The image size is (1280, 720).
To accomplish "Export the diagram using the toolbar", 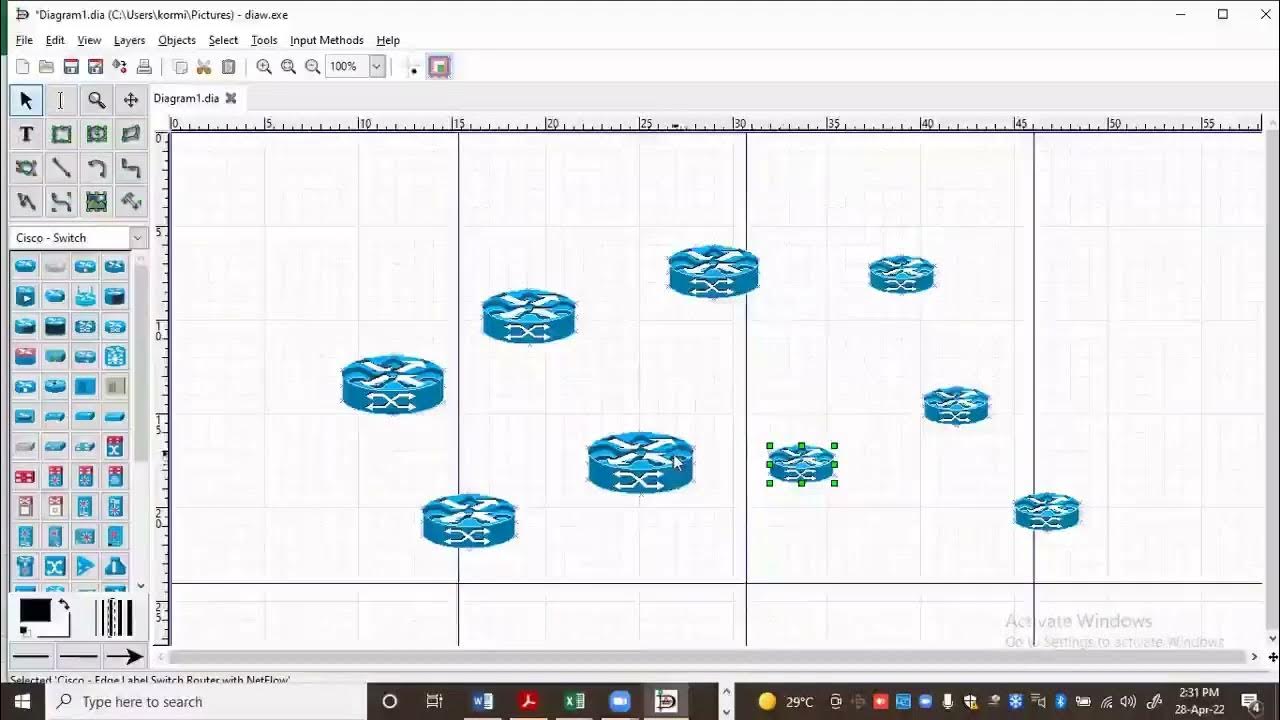I will 120,67.
